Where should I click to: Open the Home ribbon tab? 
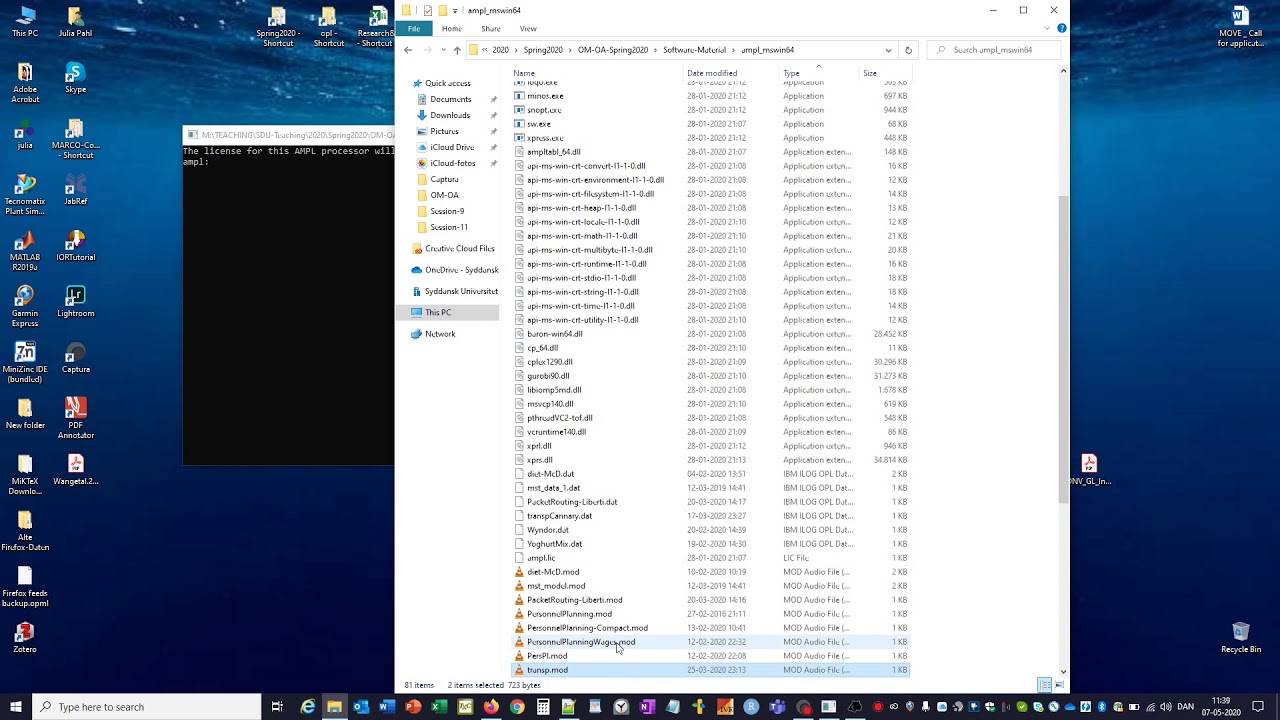click(x=452, y=29)
